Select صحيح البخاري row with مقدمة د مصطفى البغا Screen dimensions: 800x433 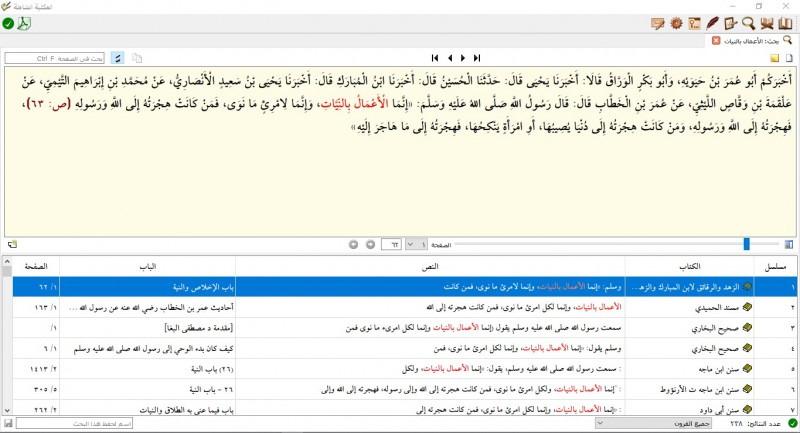click(404, 328)
